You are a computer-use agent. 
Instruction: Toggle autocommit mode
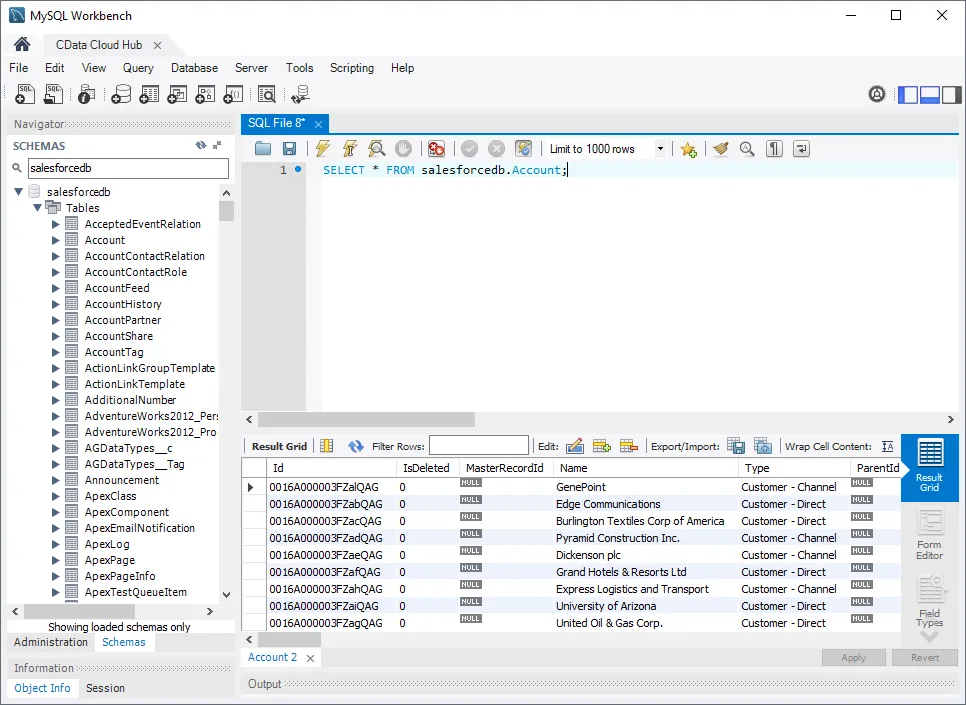point(524,148)
